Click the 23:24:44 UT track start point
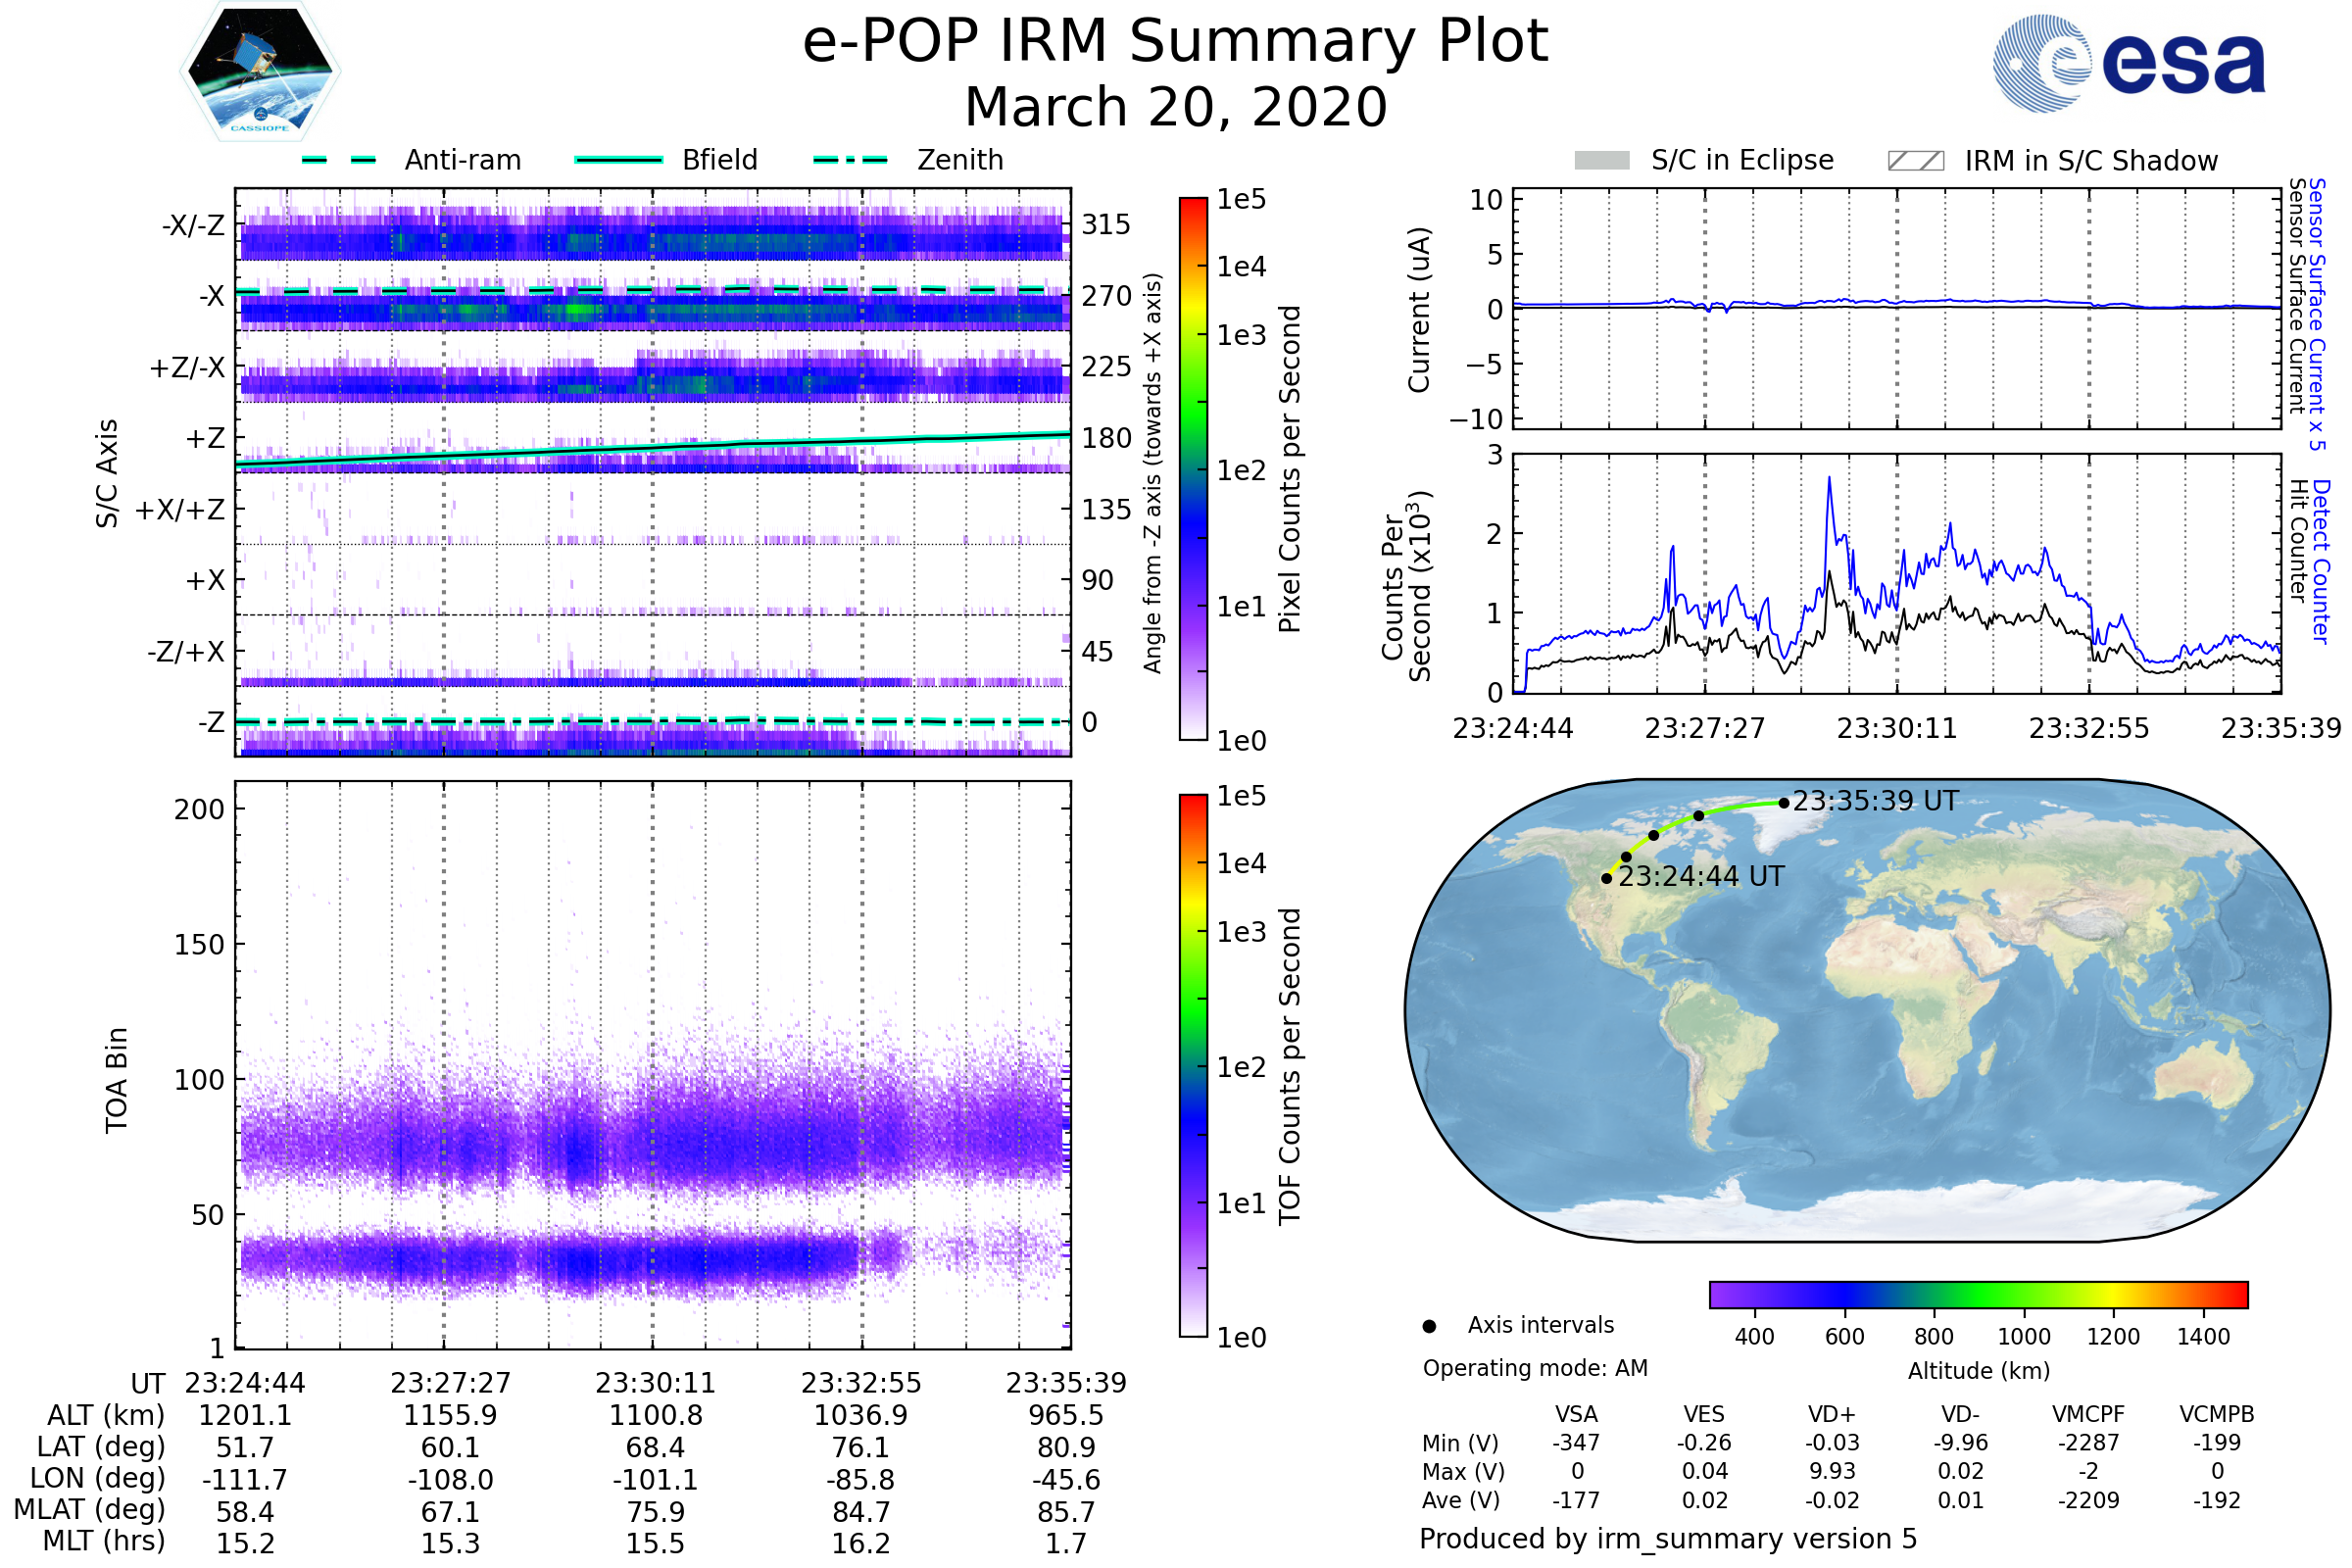This screenshot has width=2352, height=1568. 1607,879
